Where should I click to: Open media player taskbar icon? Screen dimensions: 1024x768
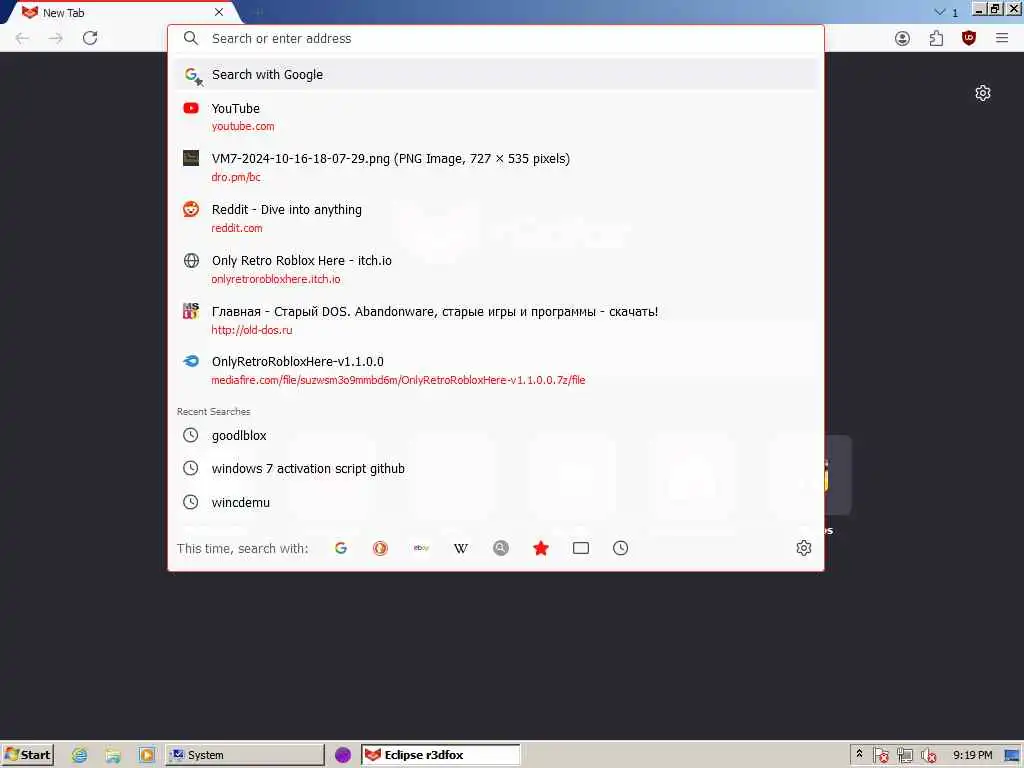(x=146, y=755)
